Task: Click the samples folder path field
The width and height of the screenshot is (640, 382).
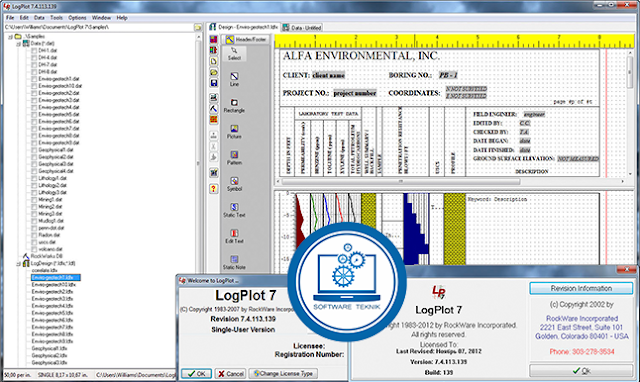Action: coord(98,27)
